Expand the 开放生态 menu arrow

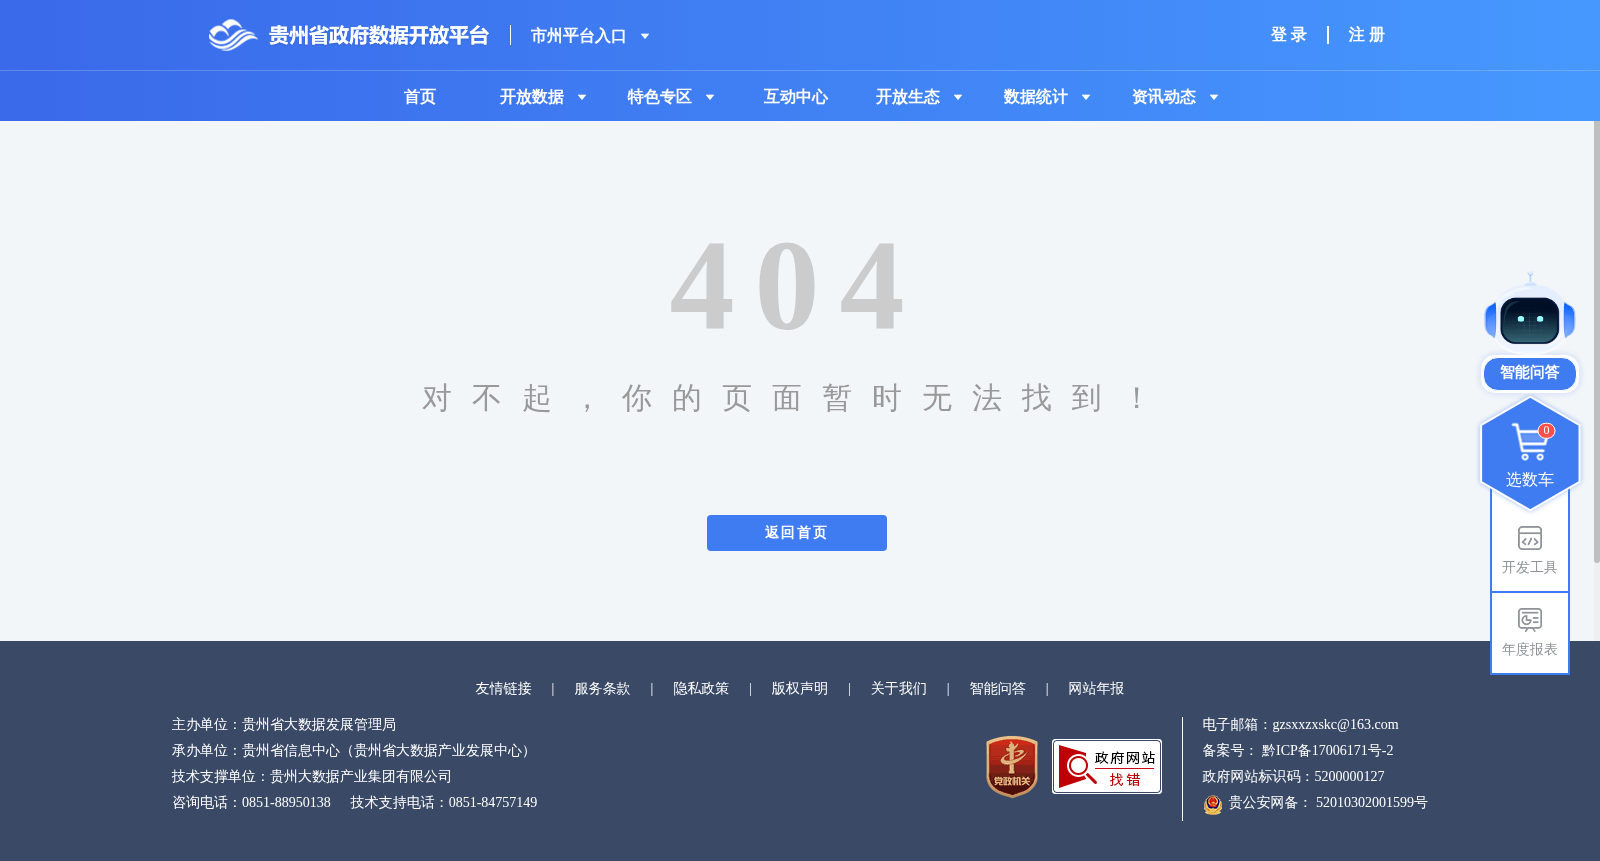(958, 97)
